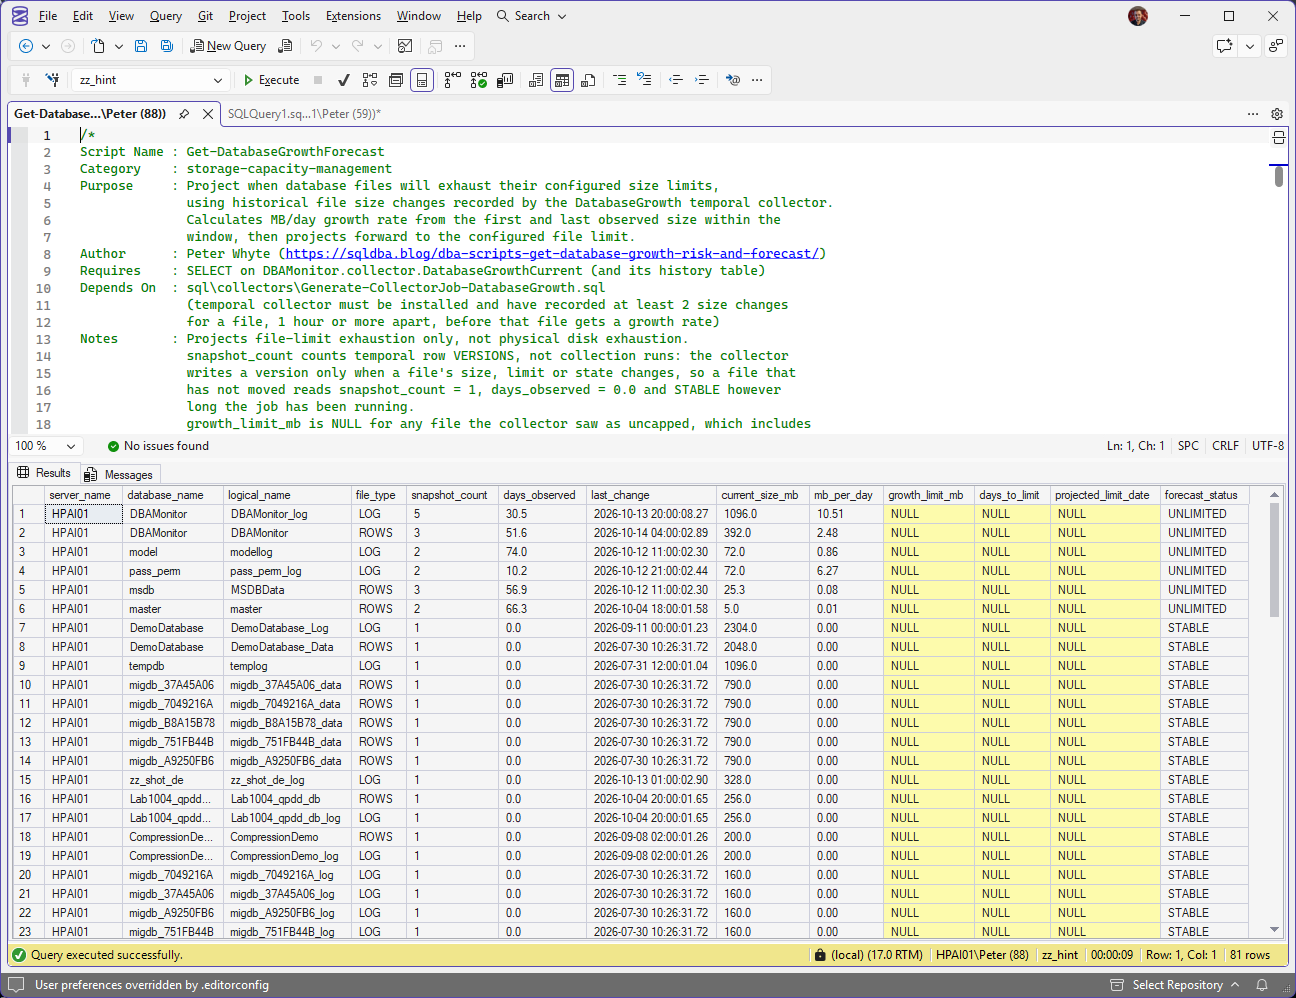Click the Decrease indent icon
Image resolution: width=1296 pixels, height=998 pixels.
click(676, 80)
